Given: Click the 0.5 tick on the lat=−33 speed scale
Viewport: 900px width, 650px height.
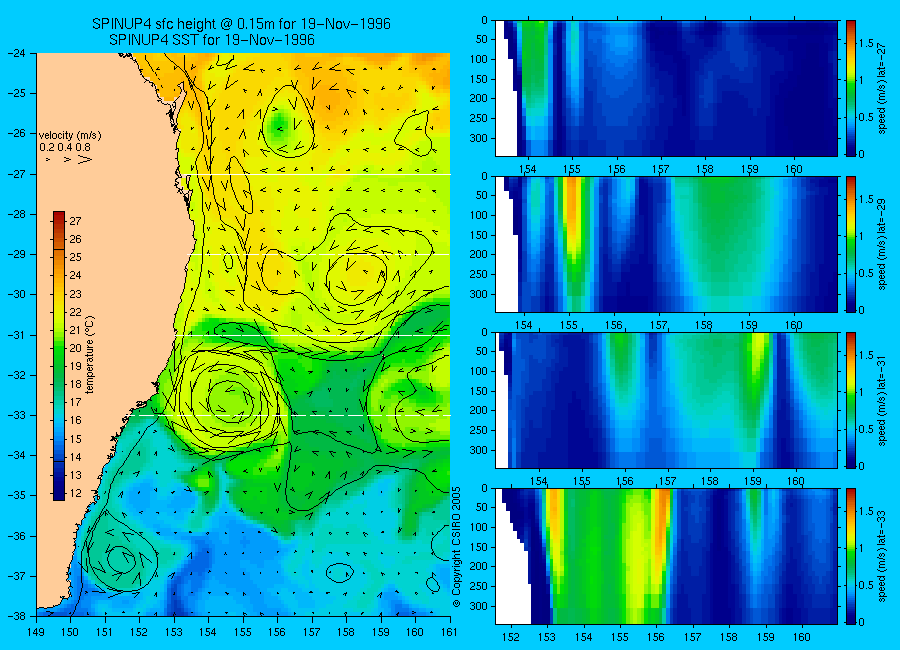Looking at the screenshot, I should pyautogui.click(x=867, y=585).
